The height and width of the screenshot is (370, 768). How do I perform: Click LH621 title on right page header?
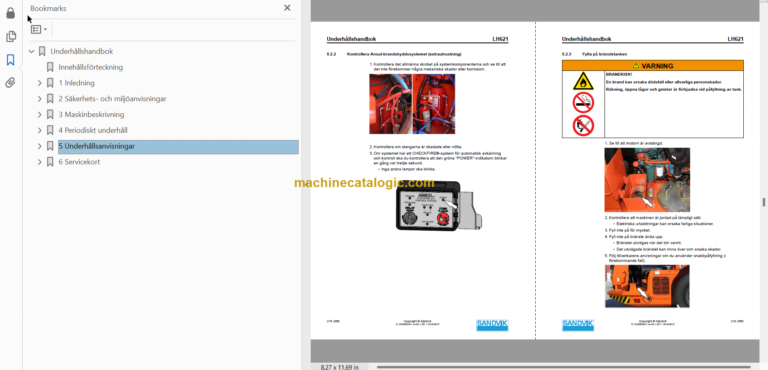click(x=735, y=39)
